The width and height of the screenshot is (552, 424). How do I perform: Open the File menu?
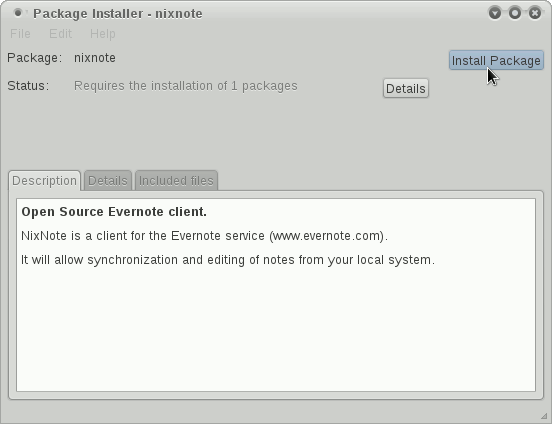(x=20, y=34)
